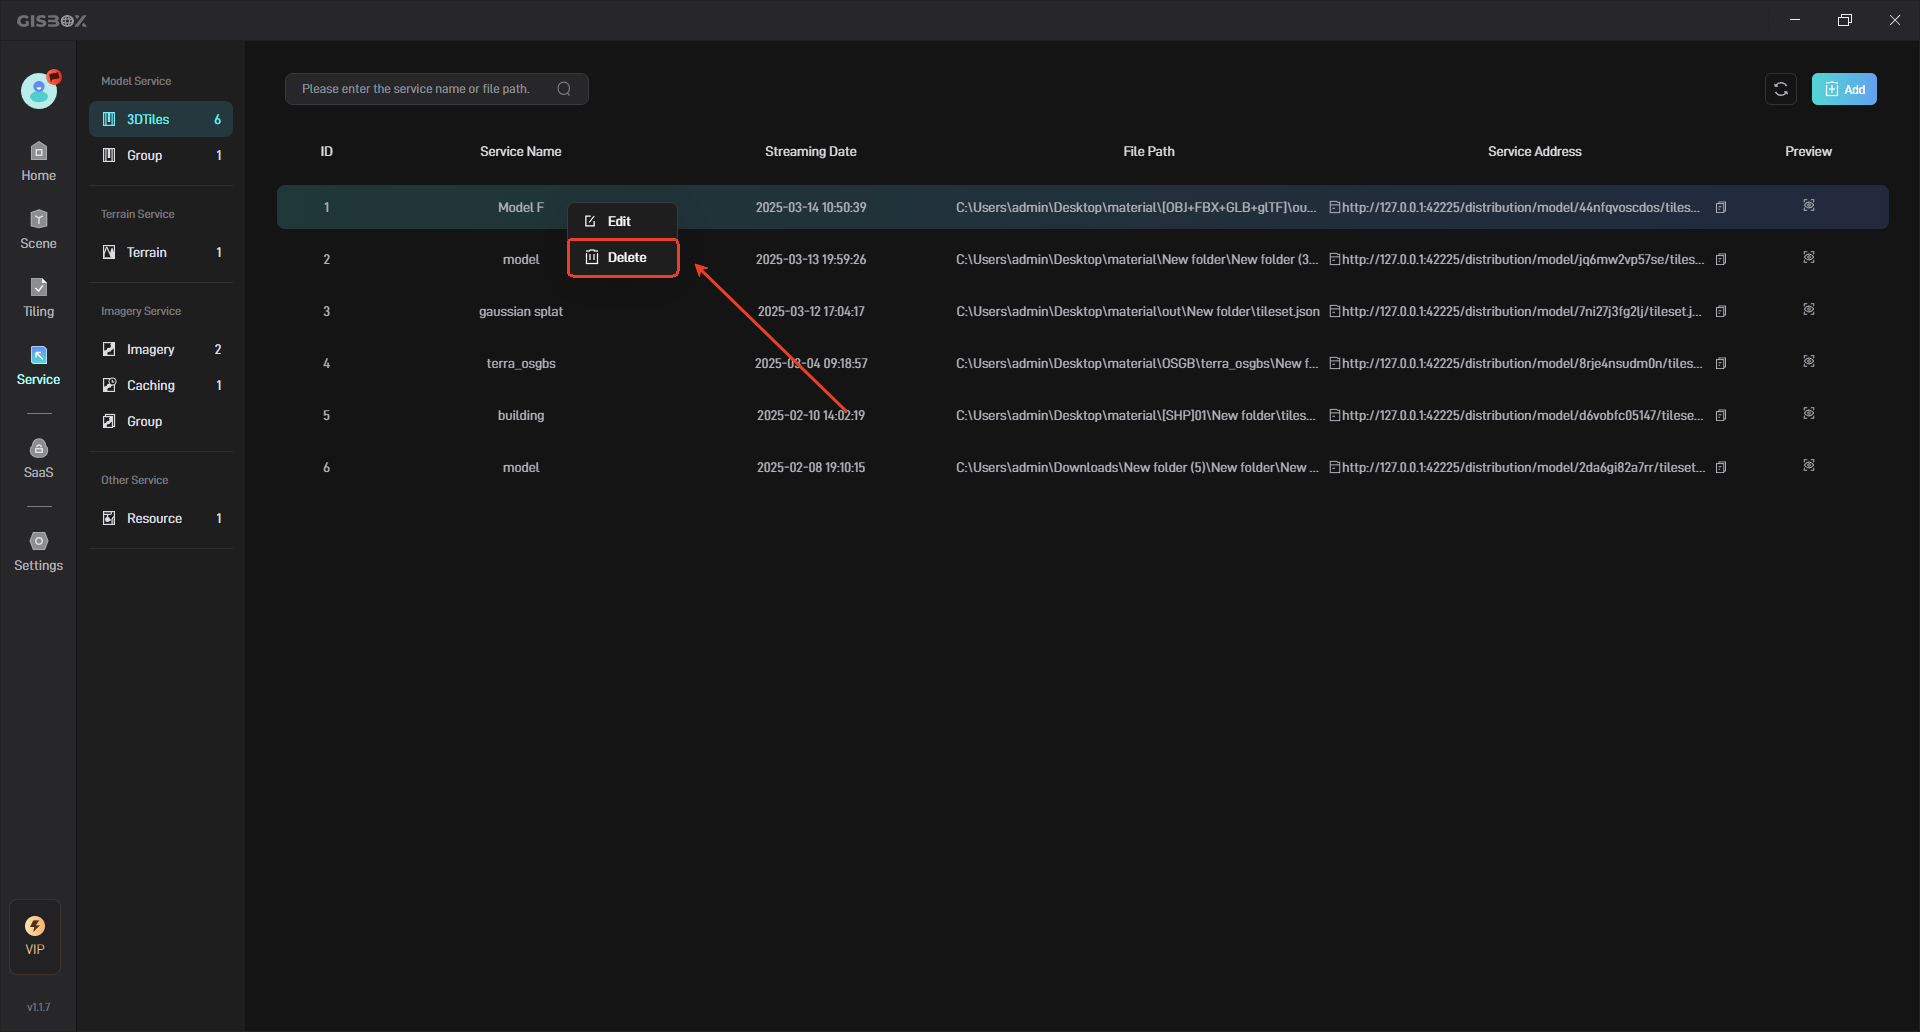Viewport: 1920px width, 1032px height.
Task: Open the Resource service list
Action: point(161,518)
